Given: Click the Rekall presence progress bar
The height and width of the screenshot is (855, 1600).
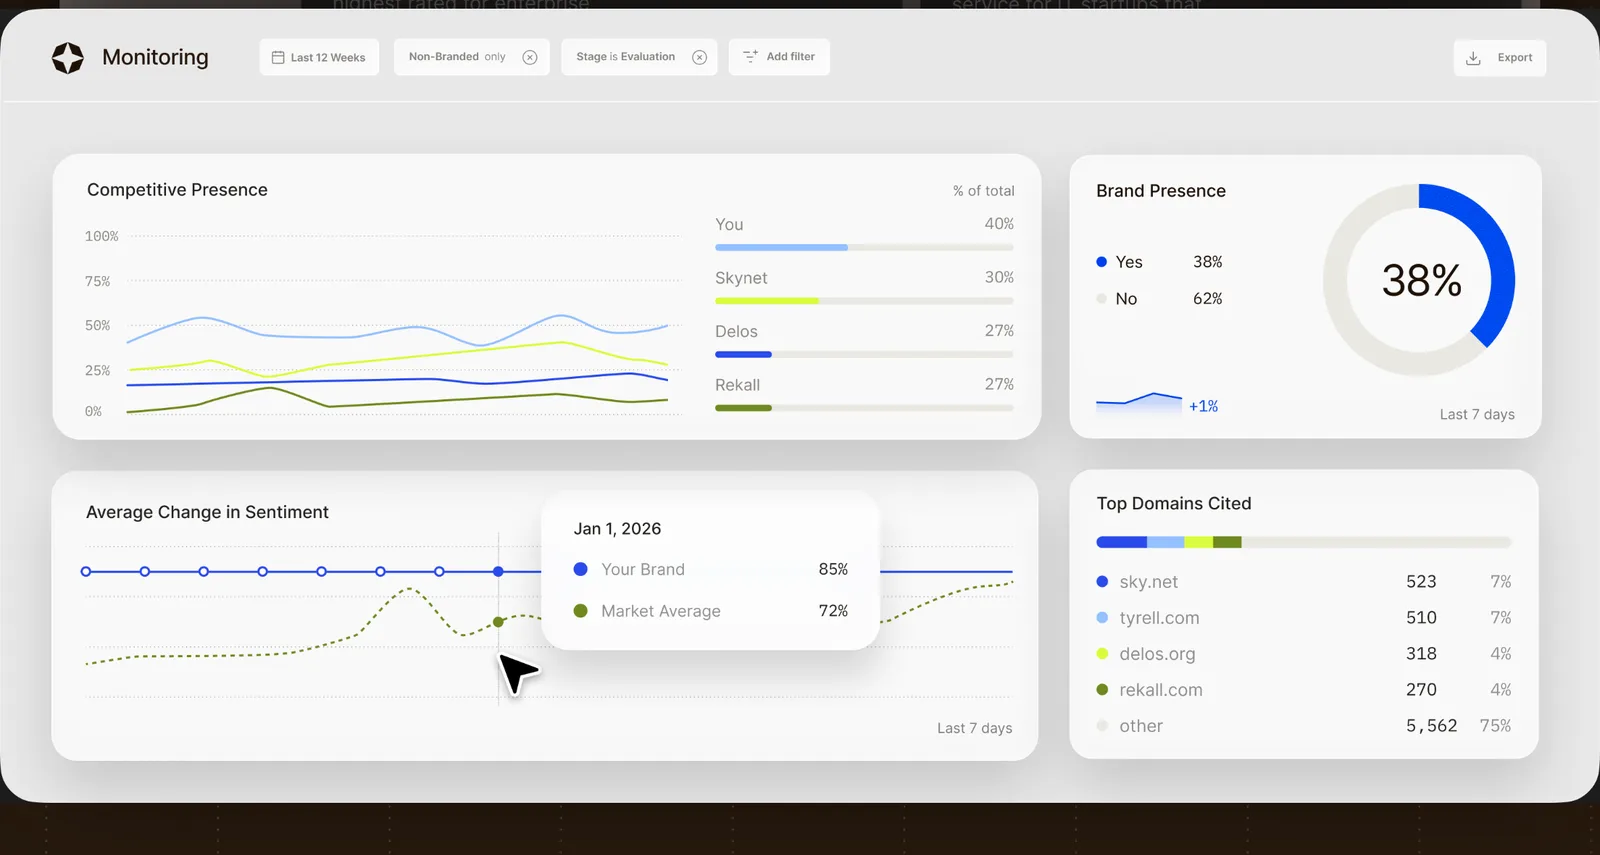Looking at the screenshot, I should tap(864, 408).
